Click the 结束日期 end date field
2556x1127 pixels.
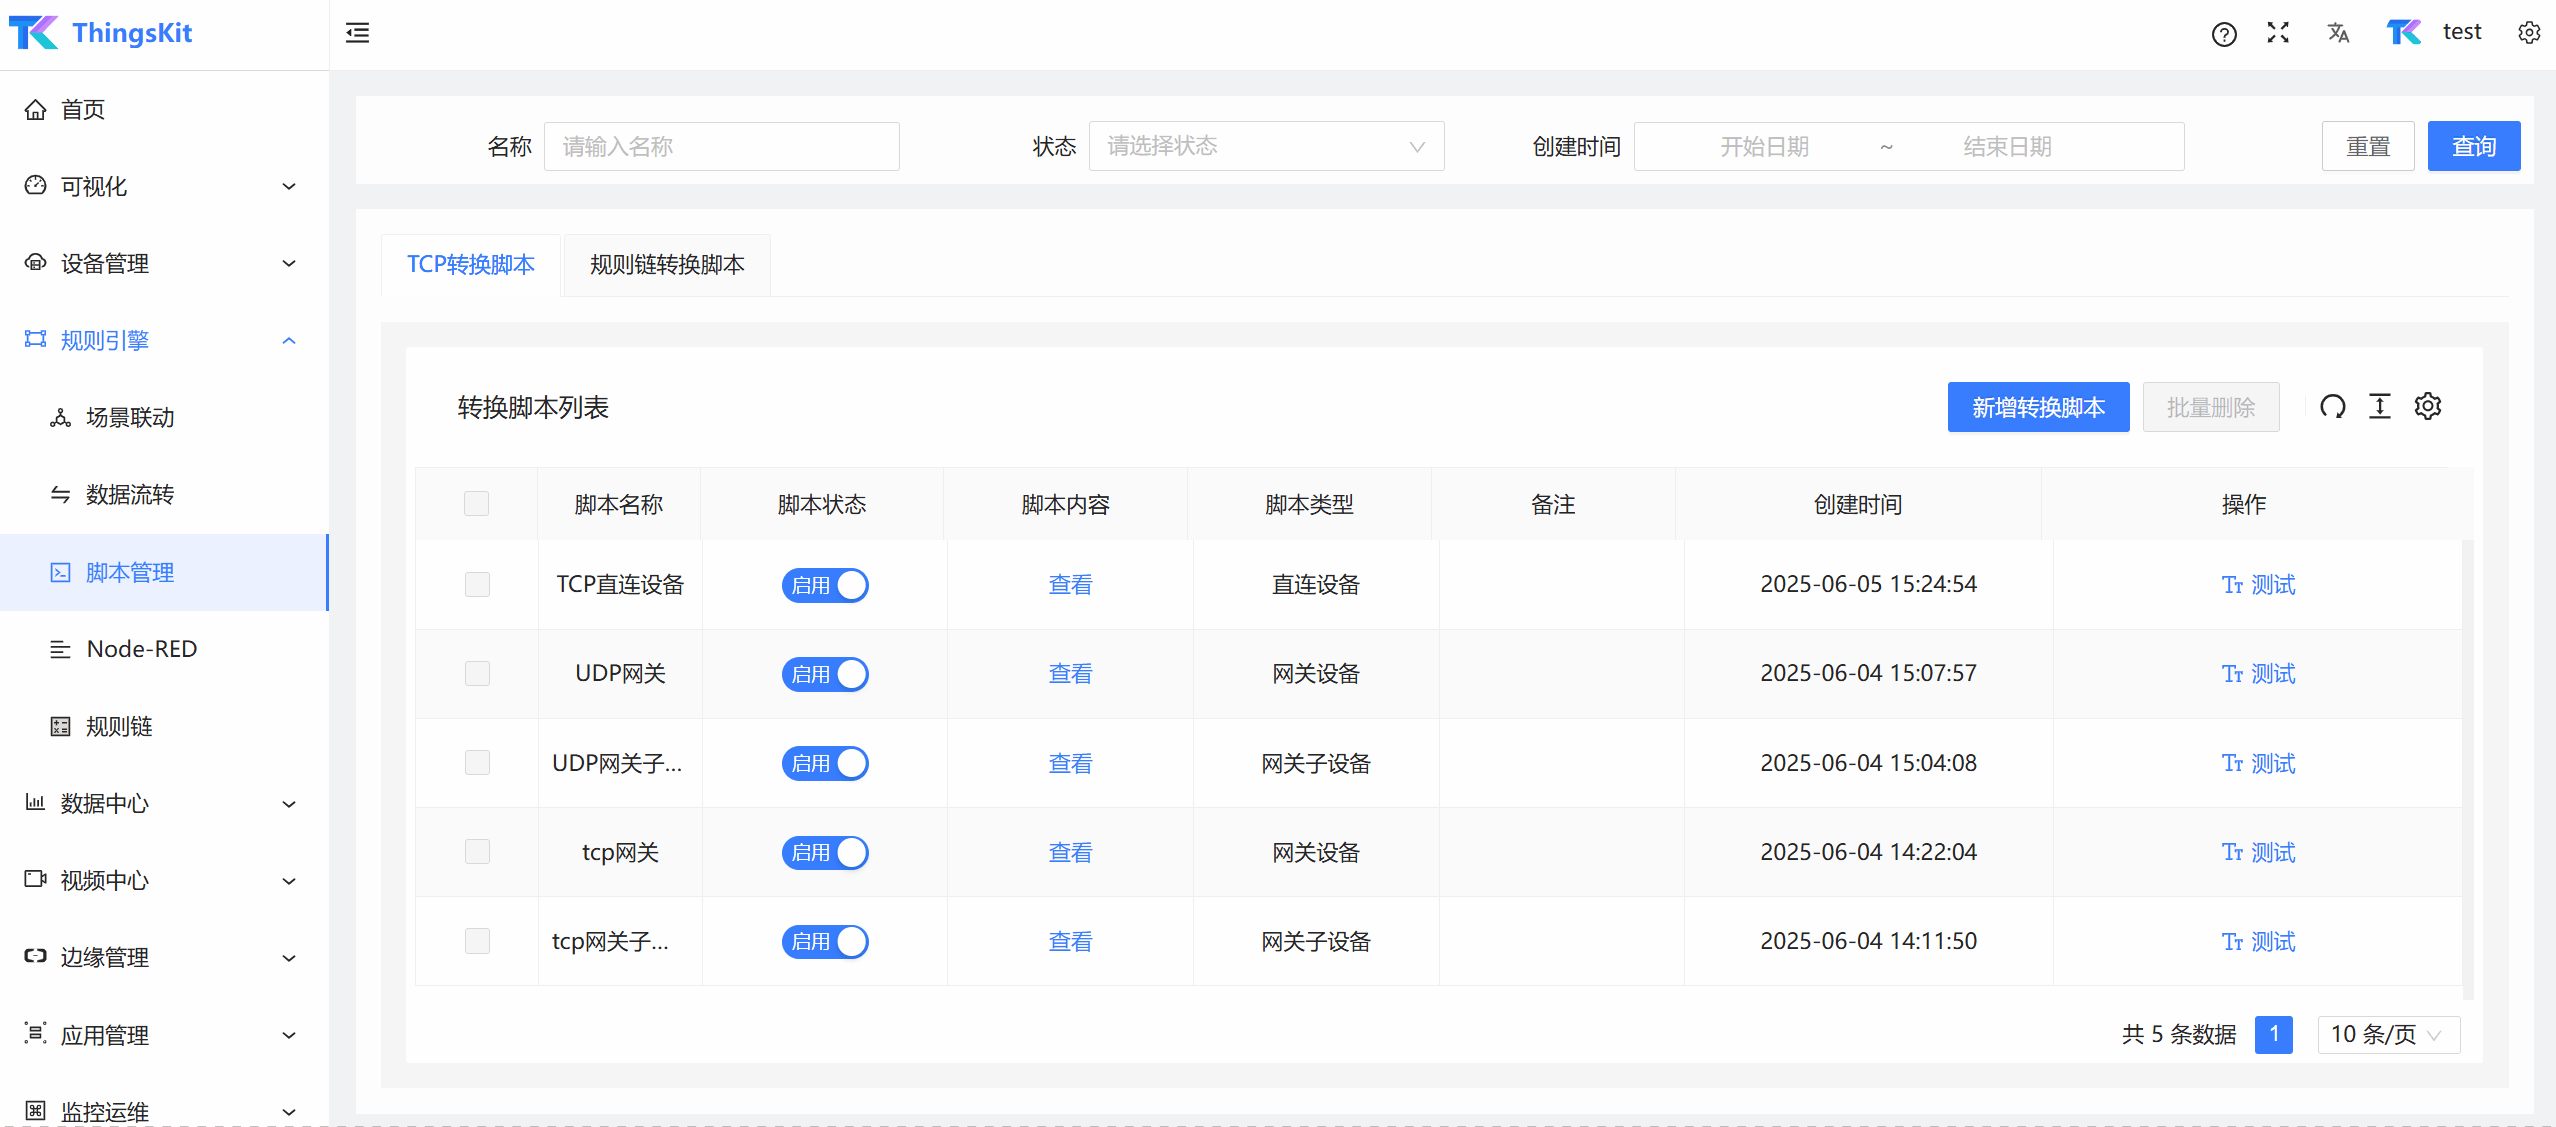click(x=2007, y=147)
